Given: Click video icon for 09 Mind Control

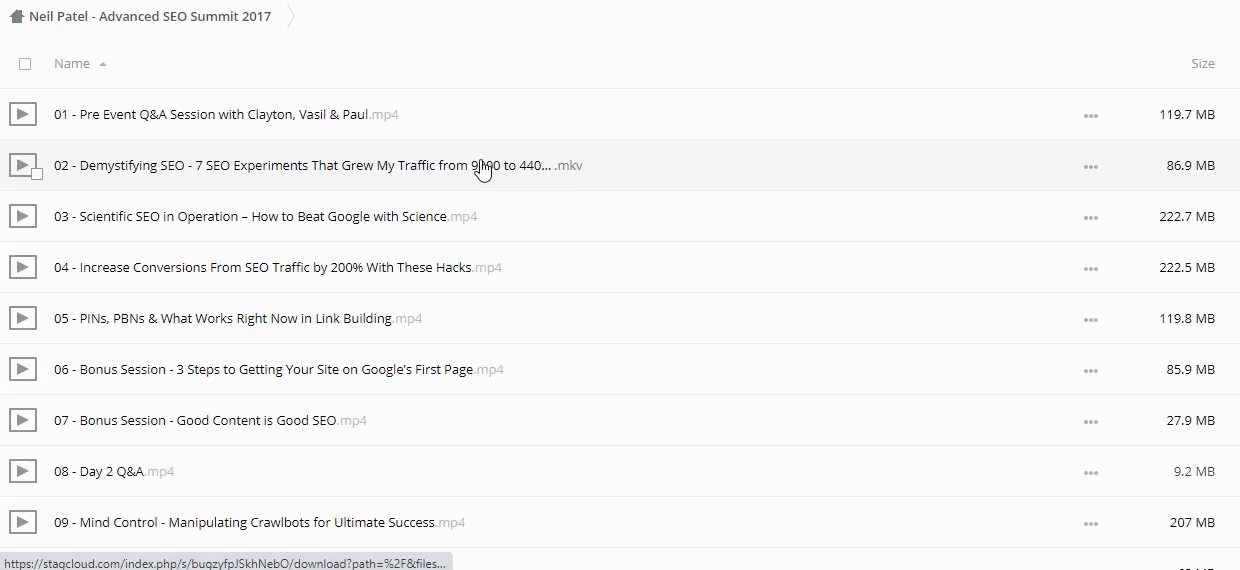Looking at the screenshot, I should pos(23,522).
